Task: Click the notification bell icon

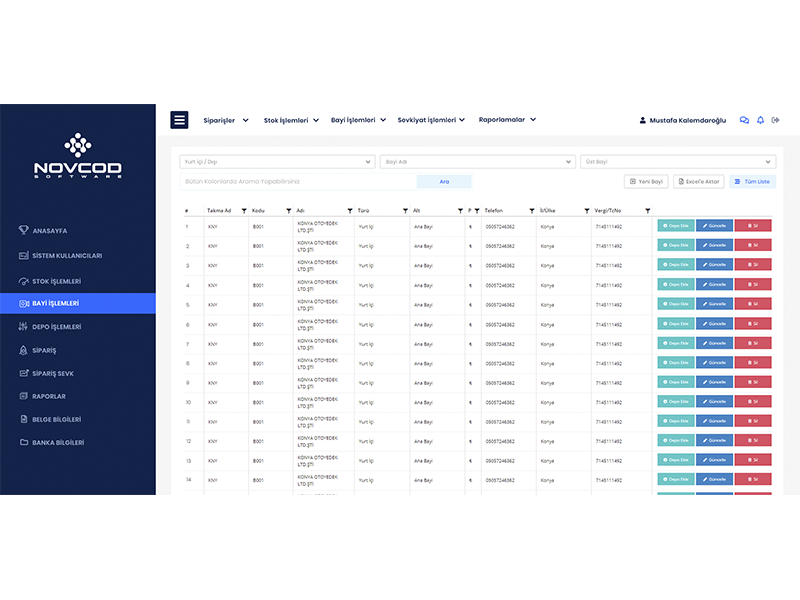Action: point(760,120)
